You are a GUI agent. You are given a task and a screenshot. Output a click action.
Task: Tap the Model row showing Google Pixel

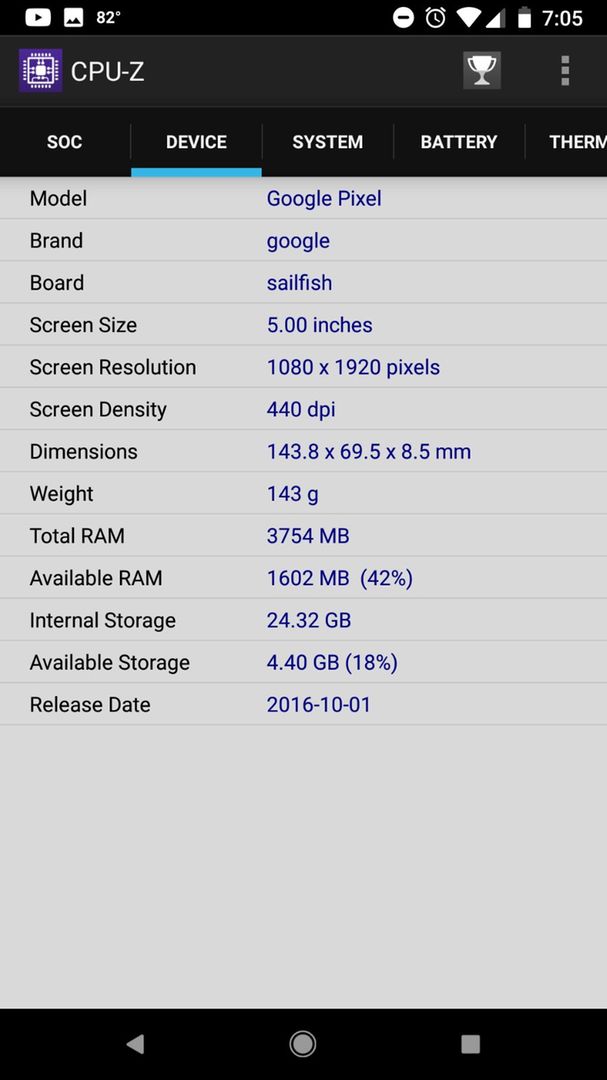pyautogui.click(x=303, y=198)
